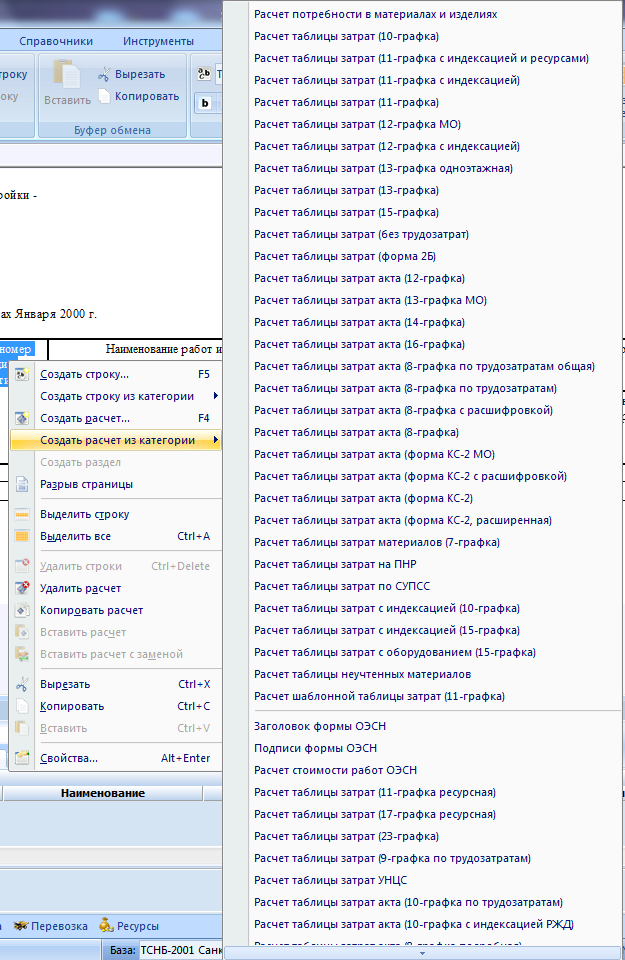Select 'Удалить расчет' from context menu

point(116,588)
